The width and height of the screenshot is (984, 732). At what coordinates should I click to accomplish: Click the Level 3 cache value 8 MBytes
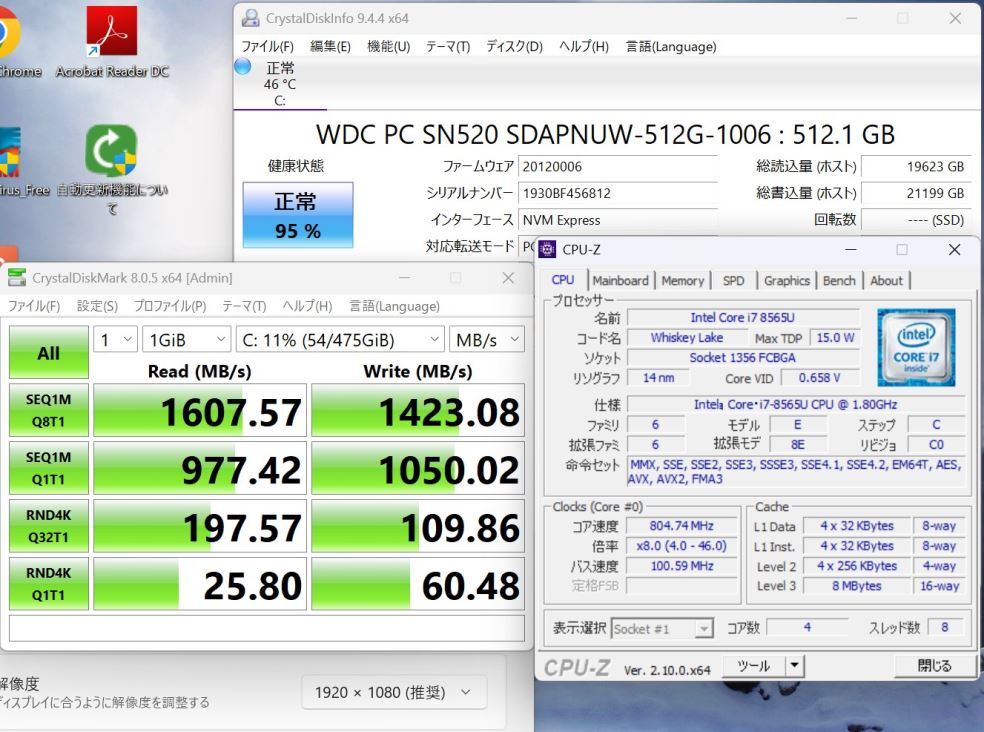pyautogui.click(x=857, y=586)
